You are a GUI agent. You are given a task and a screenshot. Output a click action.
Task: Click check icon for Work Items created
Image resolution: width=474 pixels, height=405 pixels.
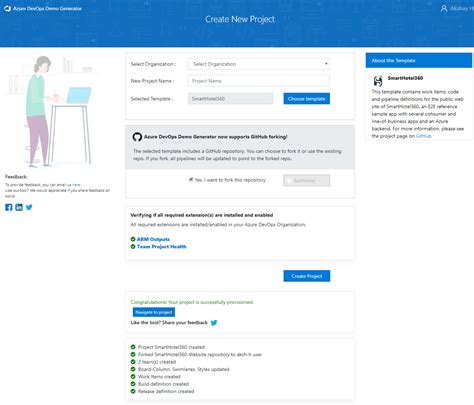(133, 376)
